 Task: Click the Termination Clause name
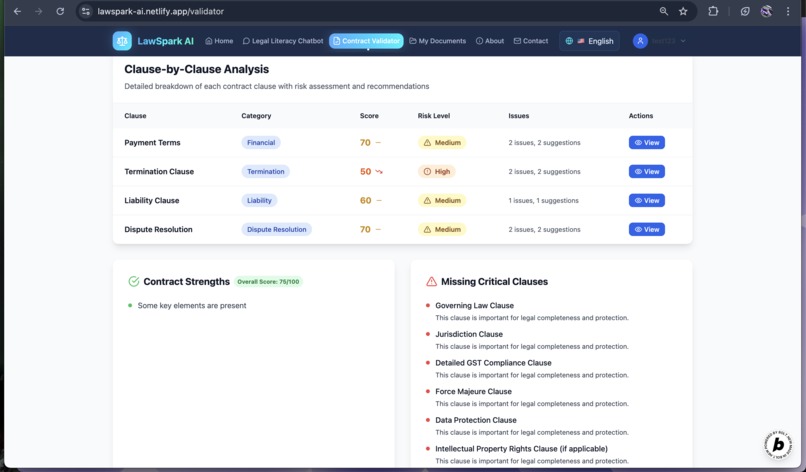(x=159, y=172)
